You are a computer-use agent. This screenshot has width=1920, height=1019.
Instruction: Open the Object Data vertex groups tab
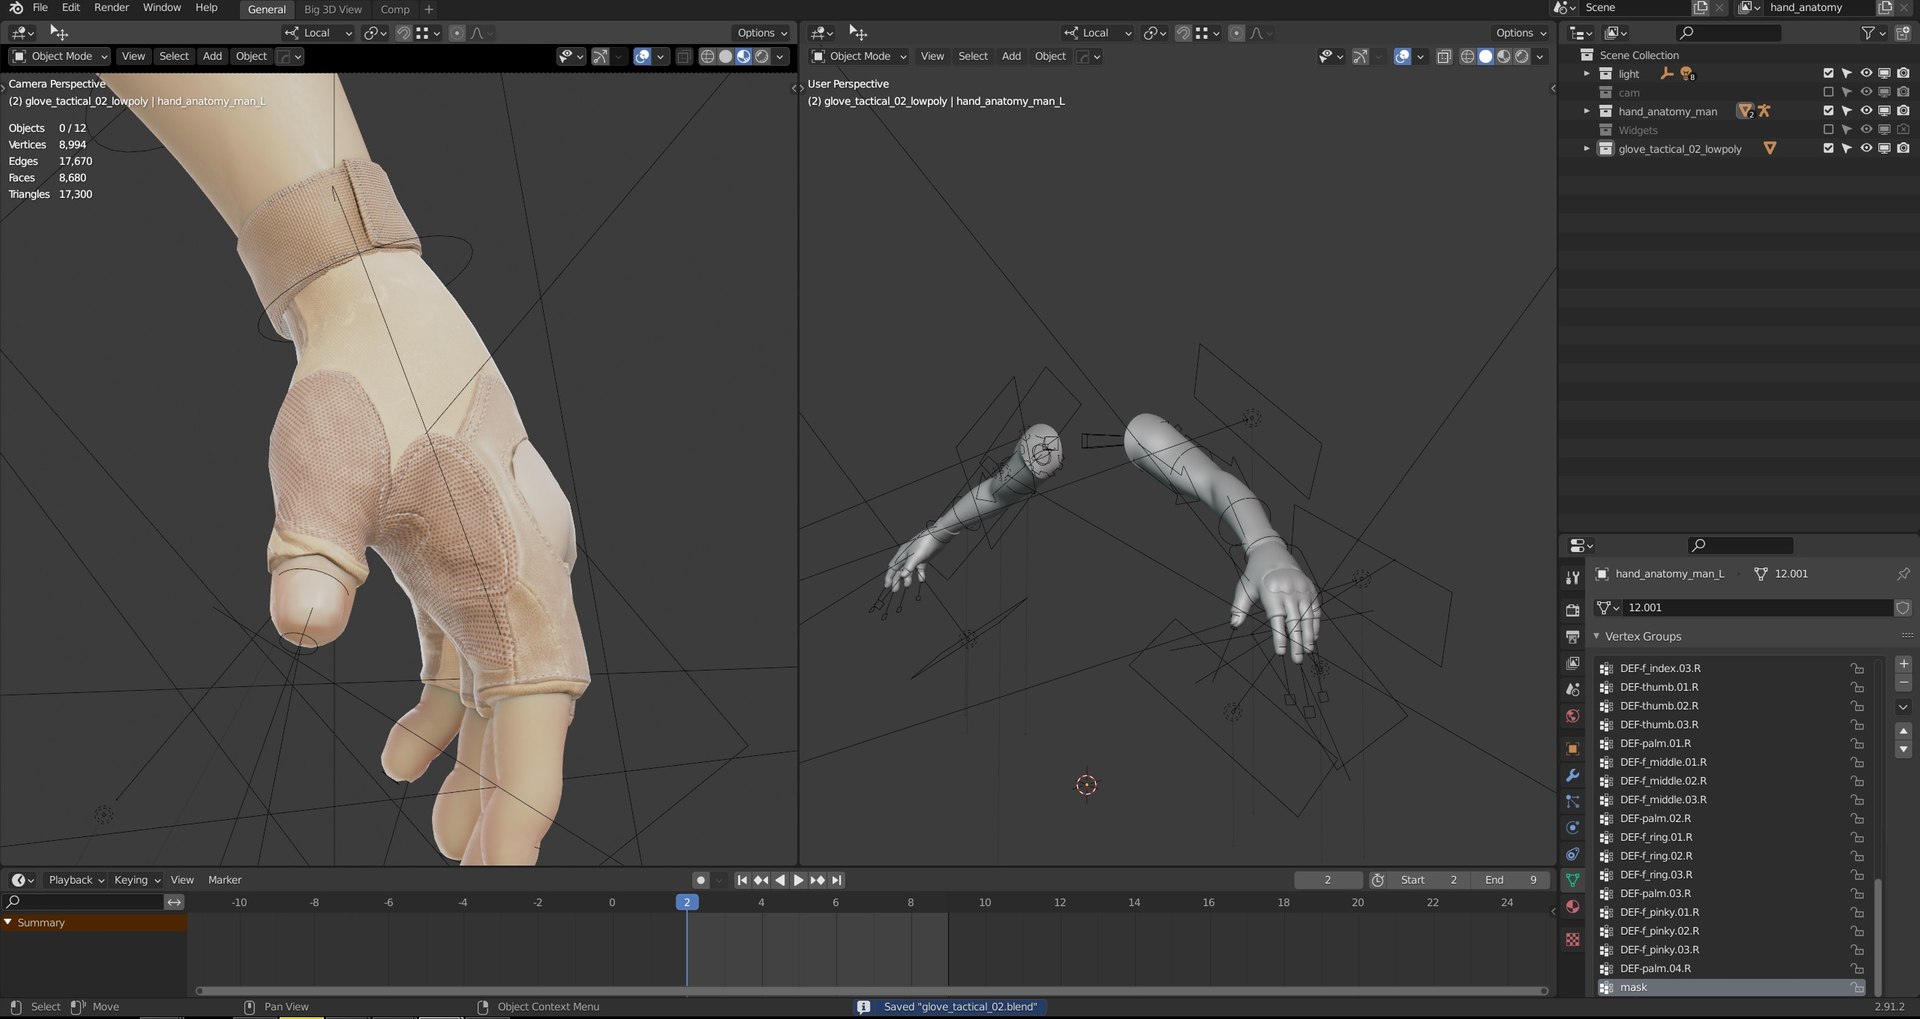pyautogui.click(x=1572, y=880)
